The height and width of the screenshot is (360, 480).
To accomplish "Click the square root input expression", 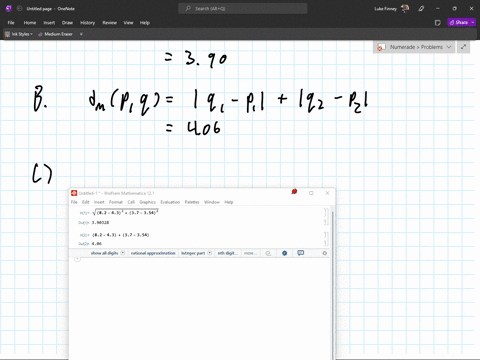I will [125, 212].
